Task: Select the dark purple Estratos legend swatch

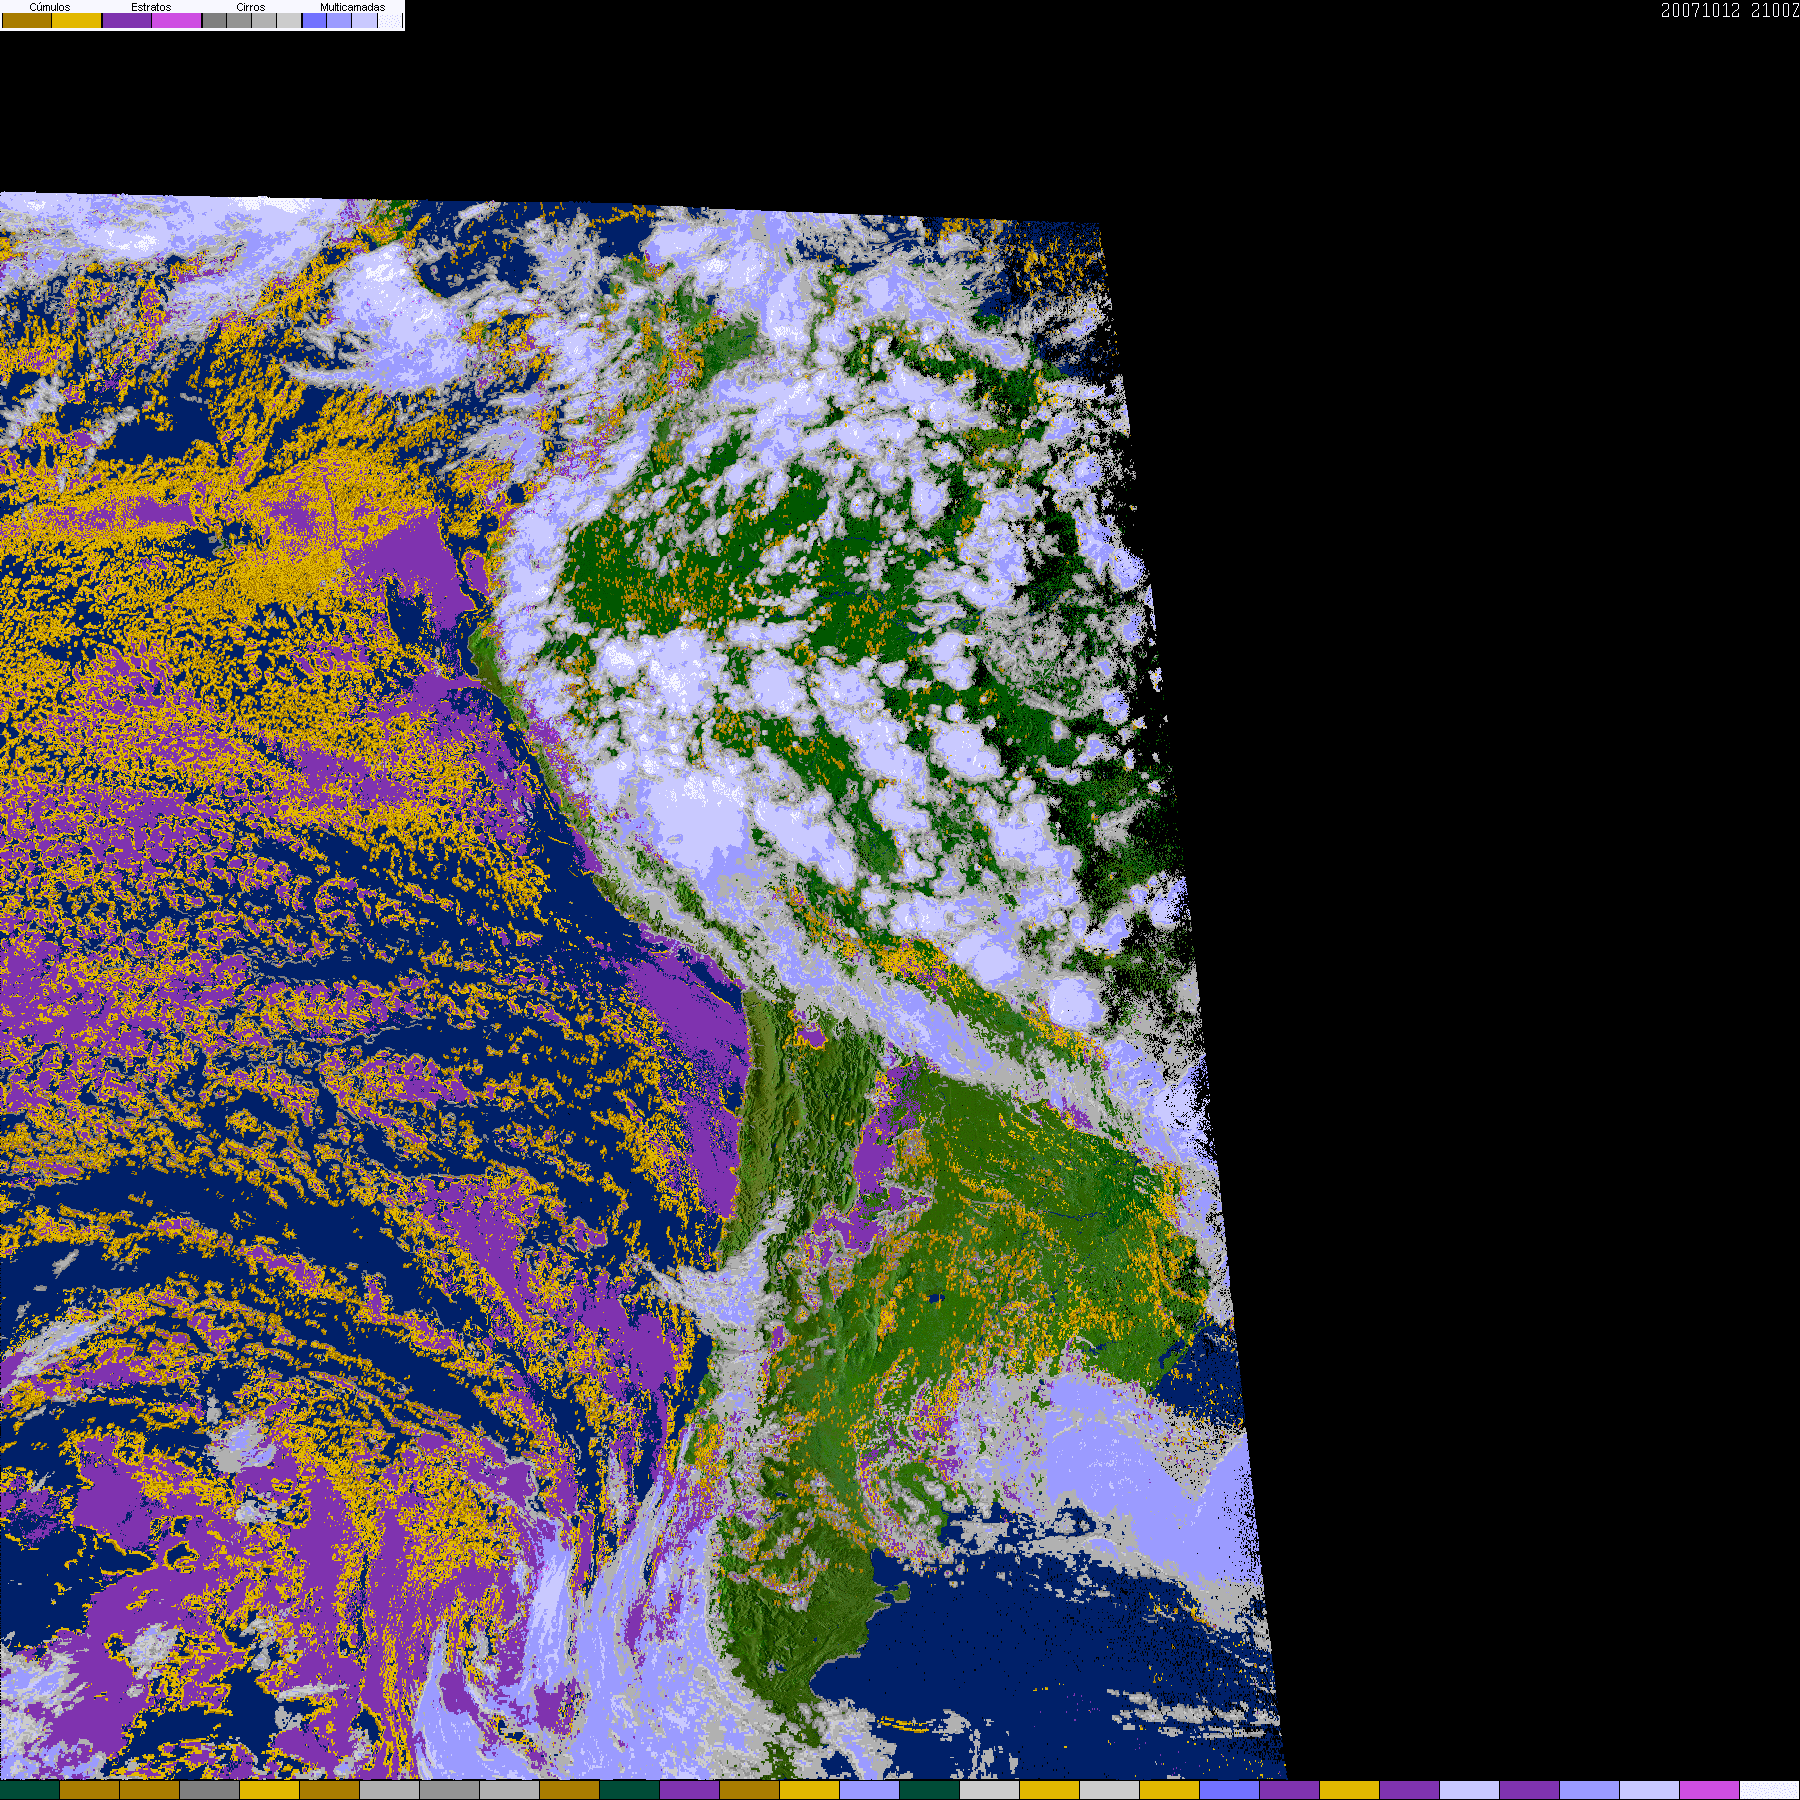Action: 127,20
